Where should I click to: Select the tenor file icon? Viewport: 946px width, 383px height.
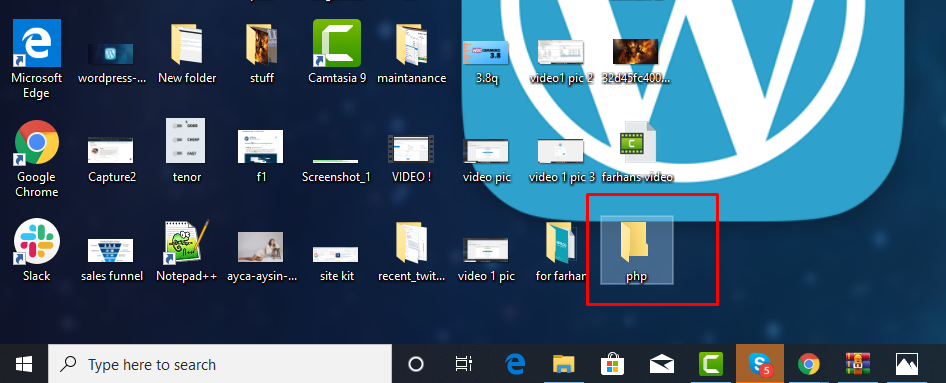186,141
